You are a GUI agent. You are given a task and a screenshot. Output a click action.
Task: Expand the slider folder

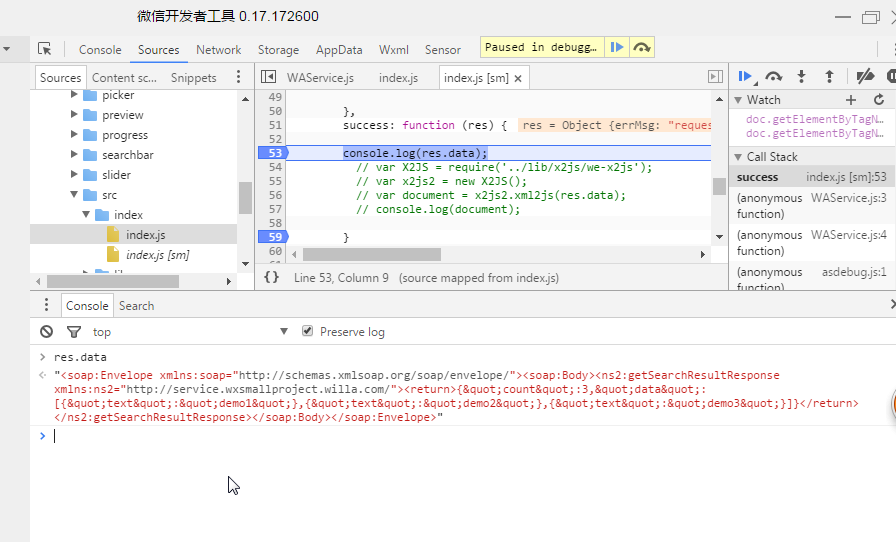[x=74, y=174]
